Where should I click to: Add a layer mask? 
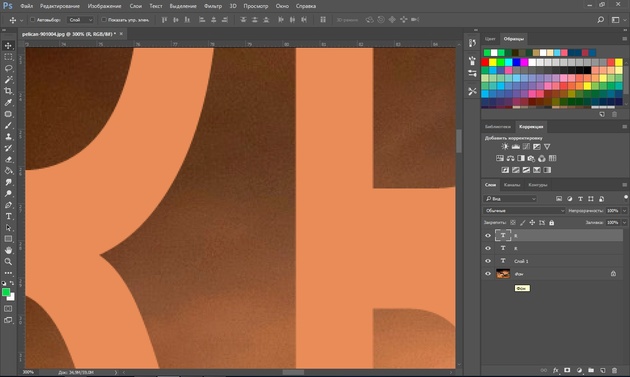(567, 370)
